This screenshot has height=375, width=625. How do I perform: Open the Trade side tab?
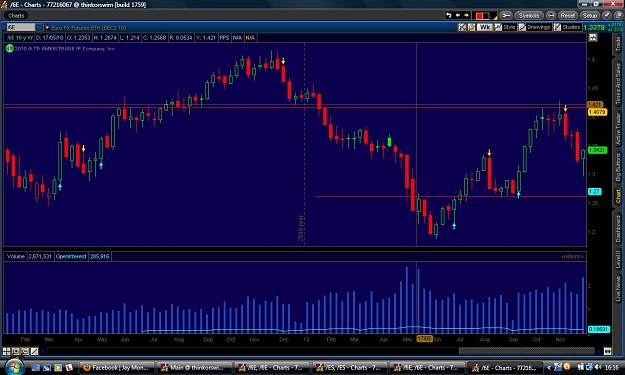point(618,43)
